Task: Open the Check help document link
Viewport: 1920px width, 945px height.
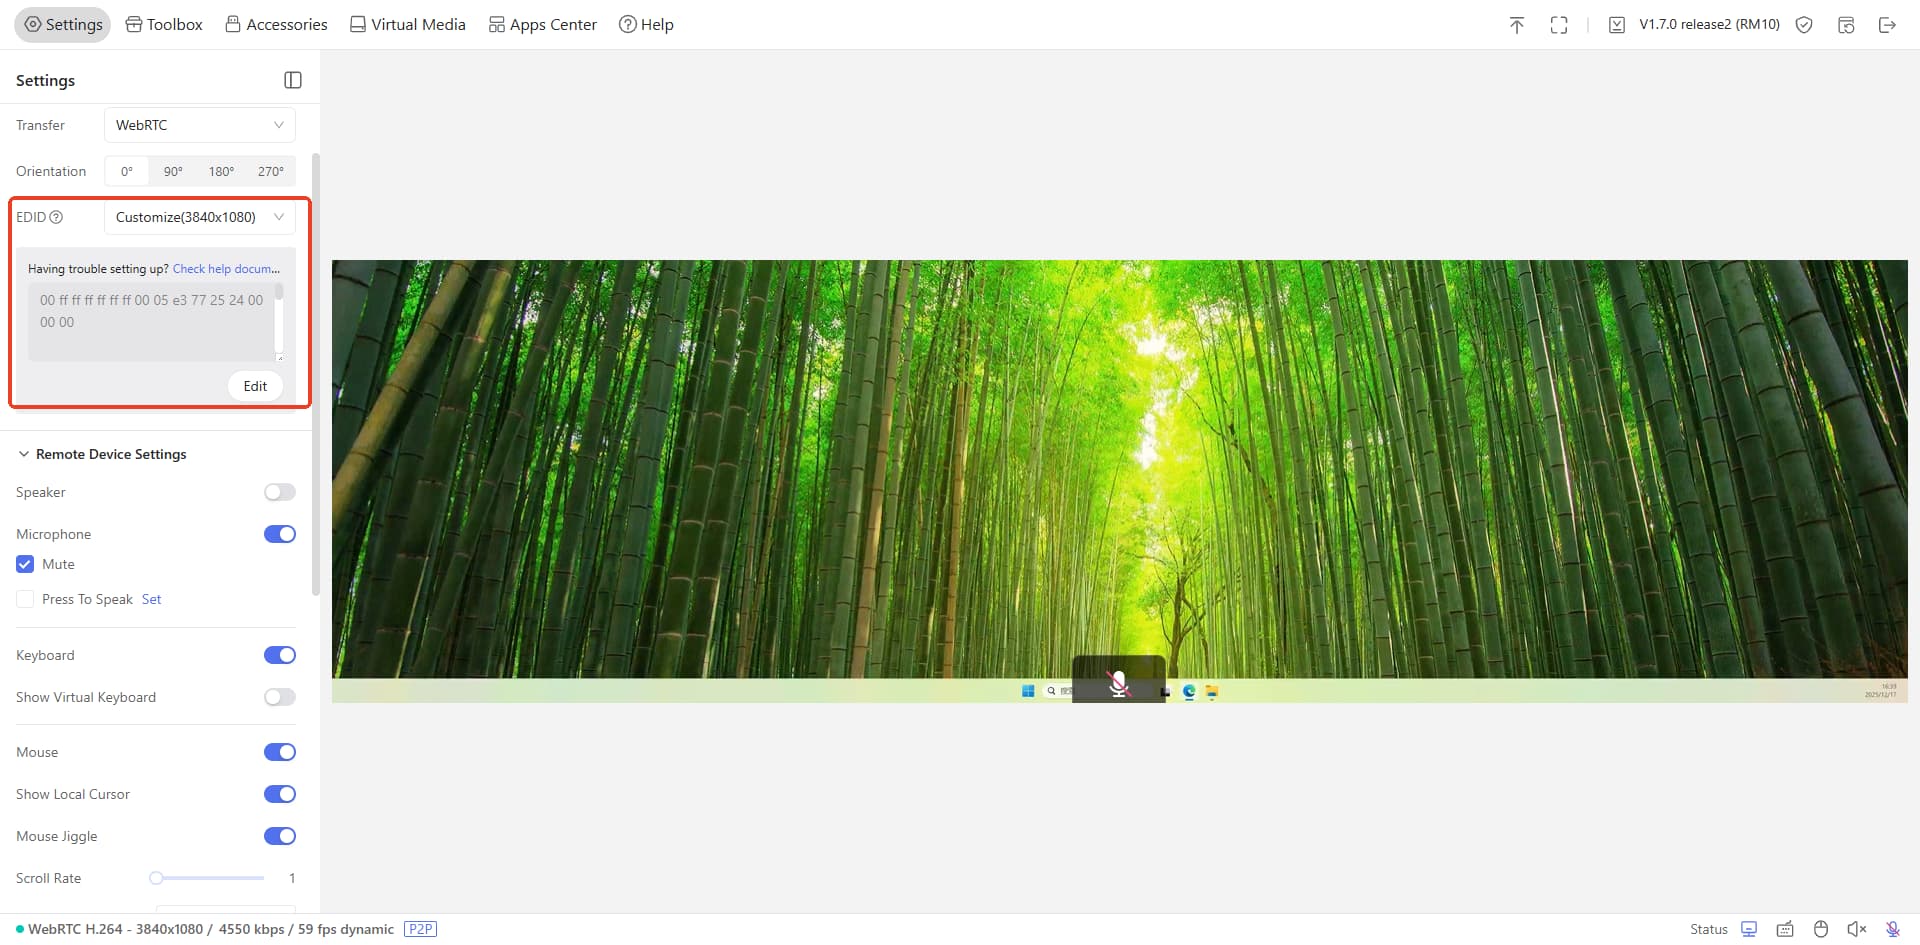Action: [x=226, y=269]
